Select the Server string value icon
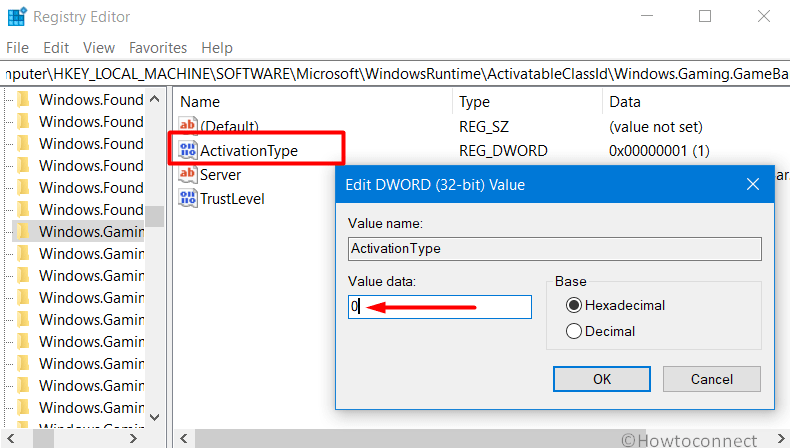 187,174
